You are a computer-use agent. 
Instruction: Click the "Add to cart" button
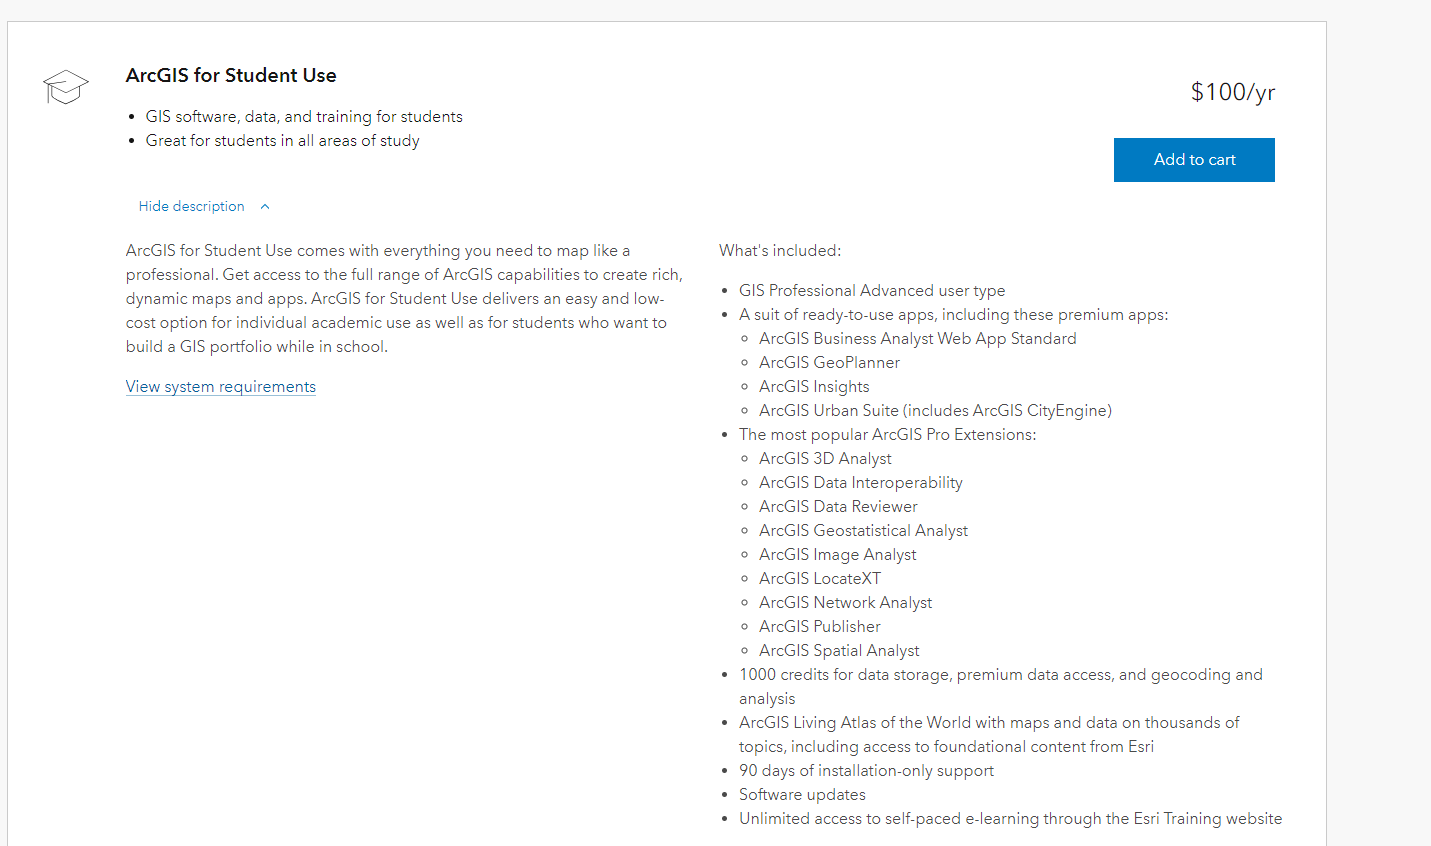(x=1194, y=159)
